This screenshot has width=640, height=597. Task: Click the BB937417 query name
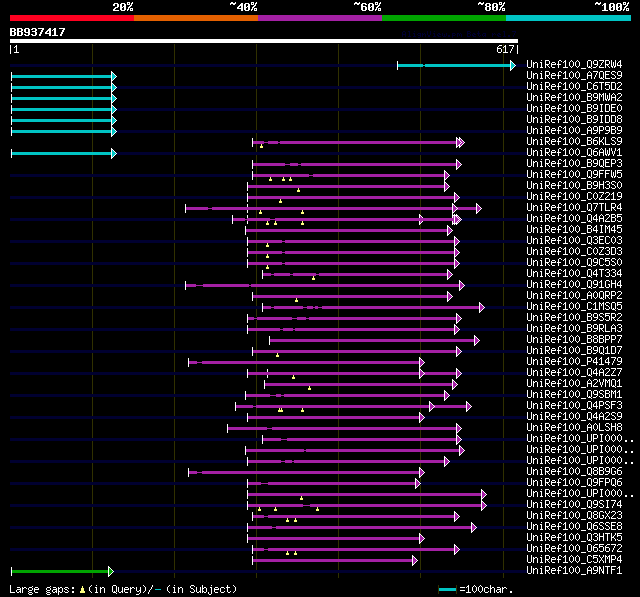37,32
